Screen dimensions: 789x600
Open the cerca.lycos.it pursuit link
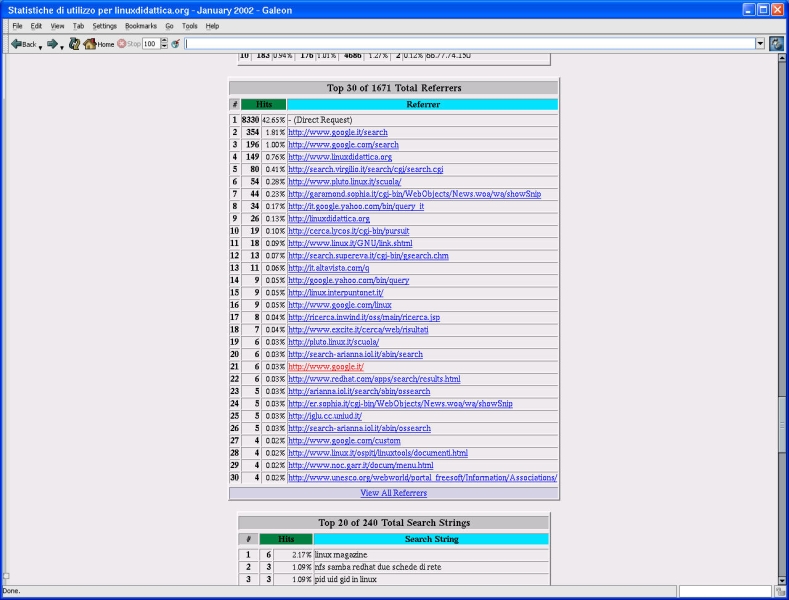click(x=348, y=231)
